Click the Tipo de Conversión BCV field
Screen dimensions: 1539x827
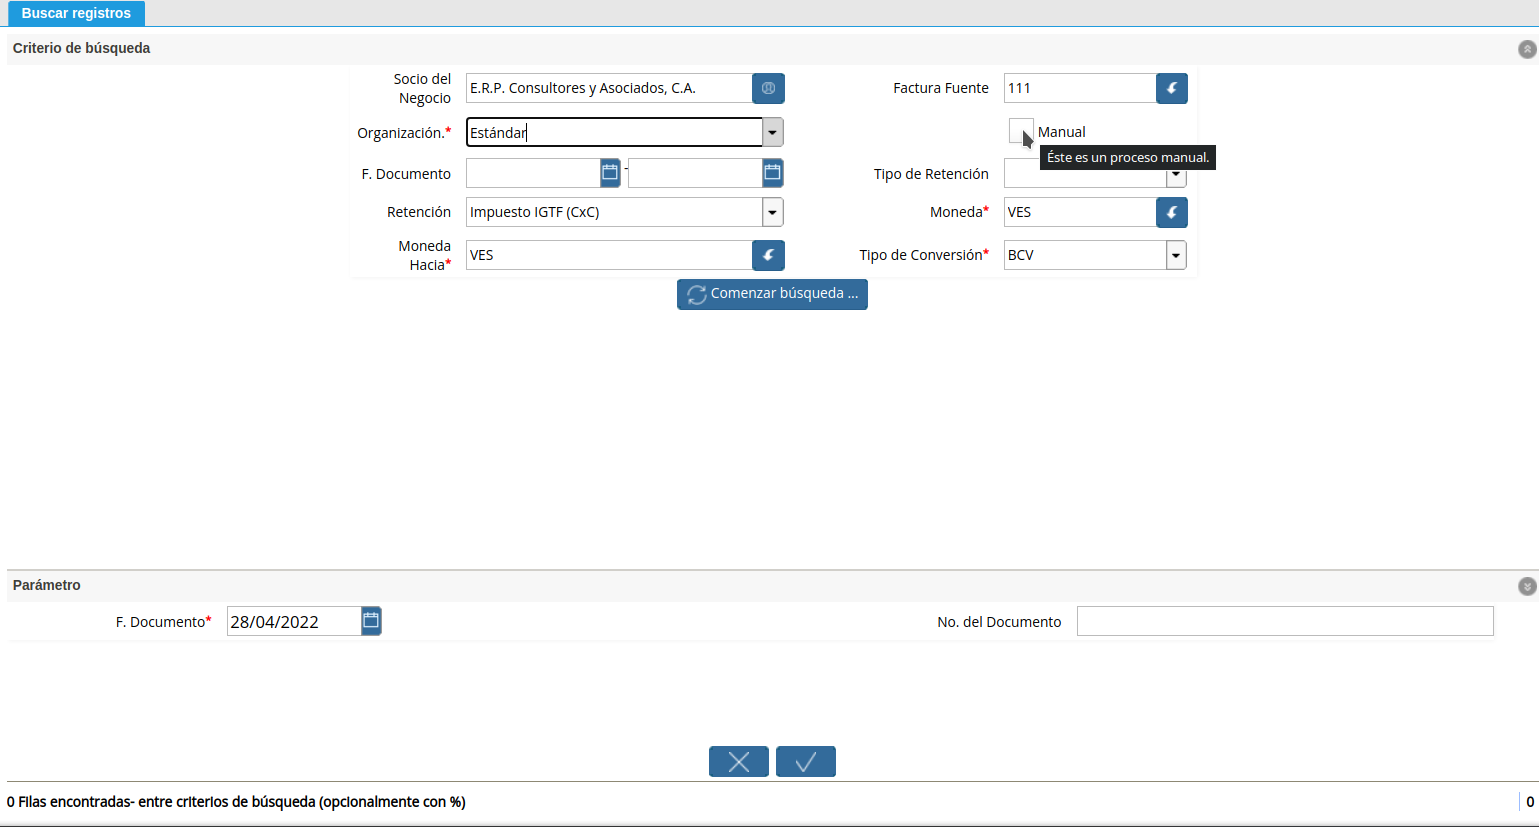[x=1085, y=255]
